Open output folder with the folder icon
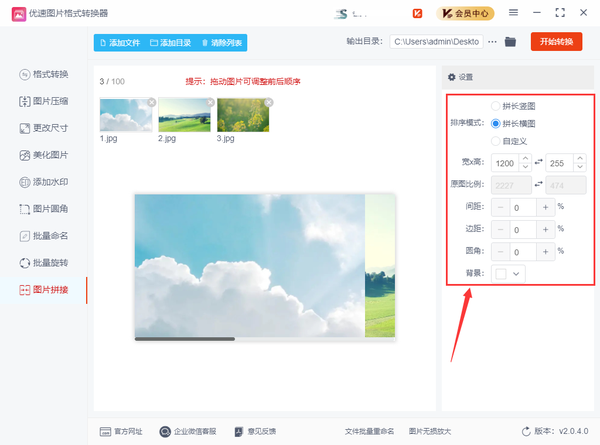 (510, 42)
